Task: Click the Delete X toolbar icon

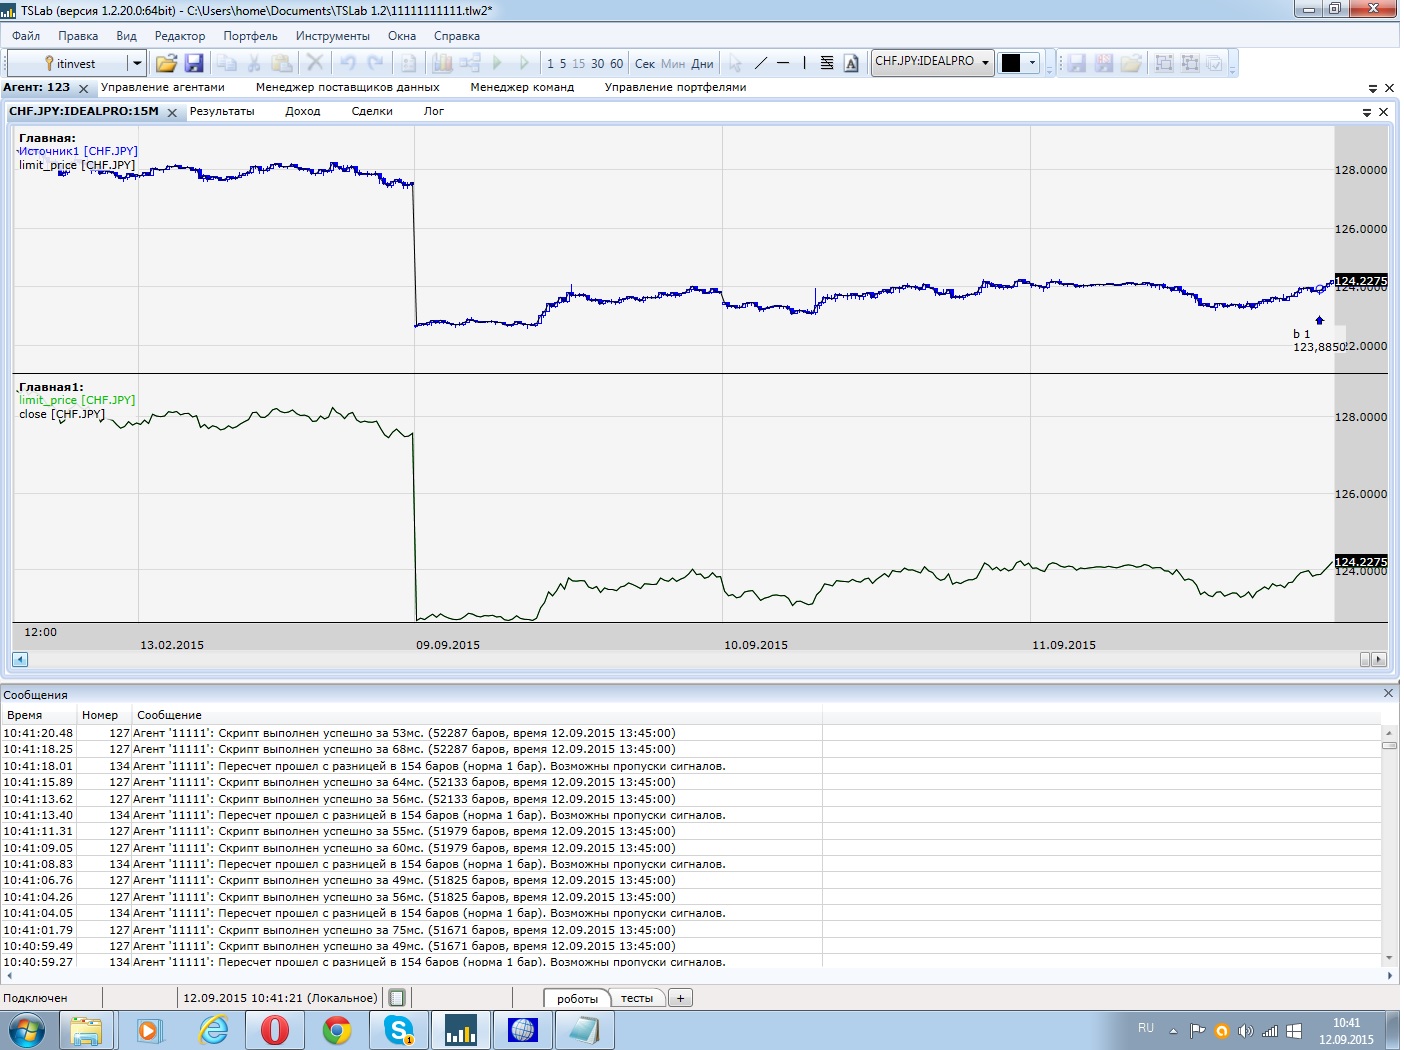Action: pyautogui.click(x=315, y=63)
